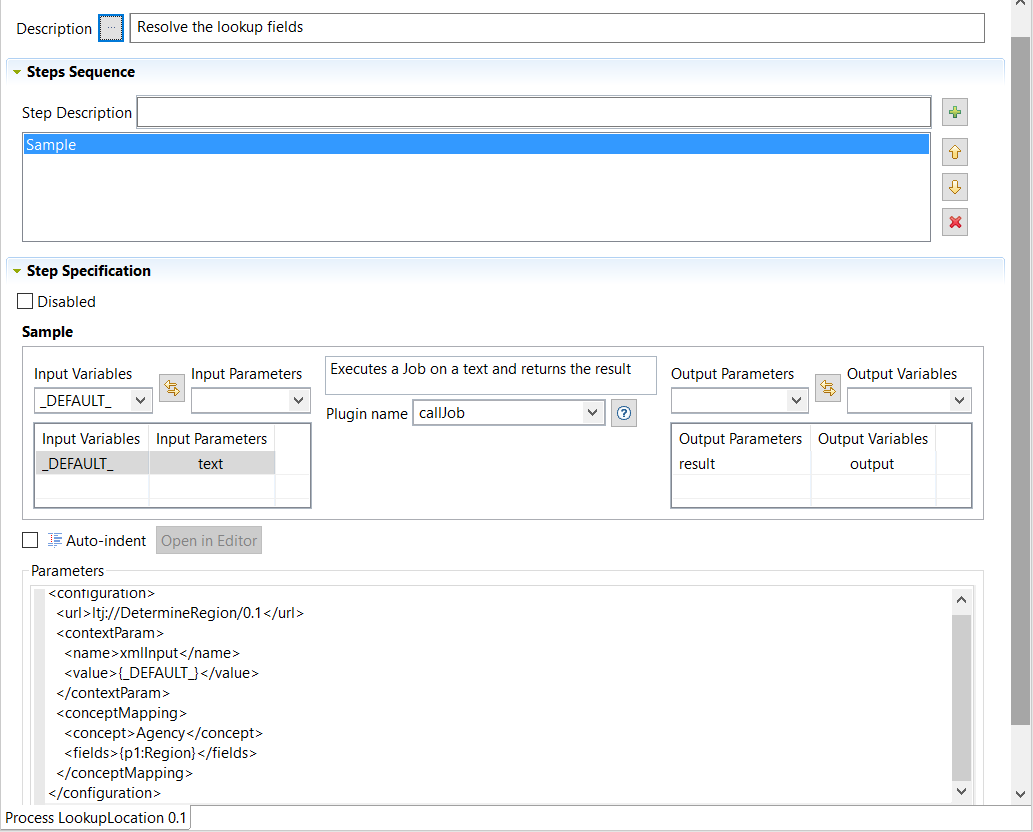1033x832 pixels.
Task: Enable the Disabled checkbox
Action: pos(26,301)
